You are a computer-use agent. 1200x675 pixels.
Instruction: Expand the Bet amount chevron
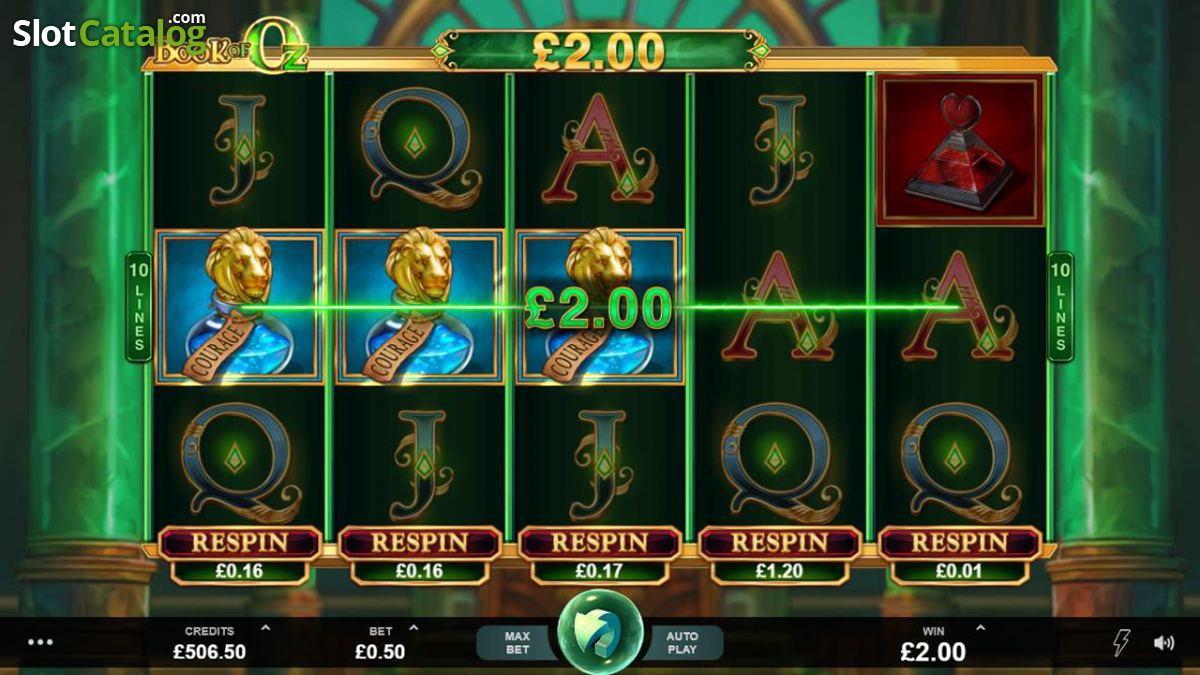(x=414, y=629)
